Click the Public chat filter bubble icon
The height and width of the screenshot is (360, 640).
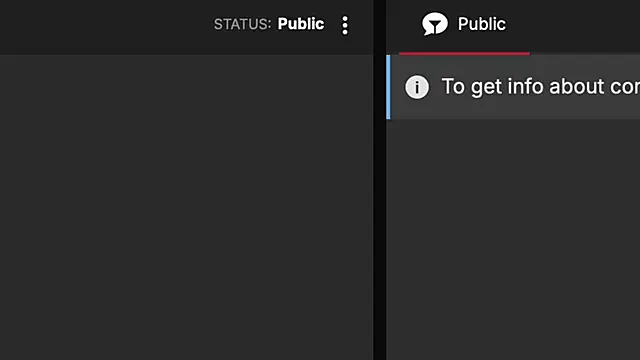[435, 24]
